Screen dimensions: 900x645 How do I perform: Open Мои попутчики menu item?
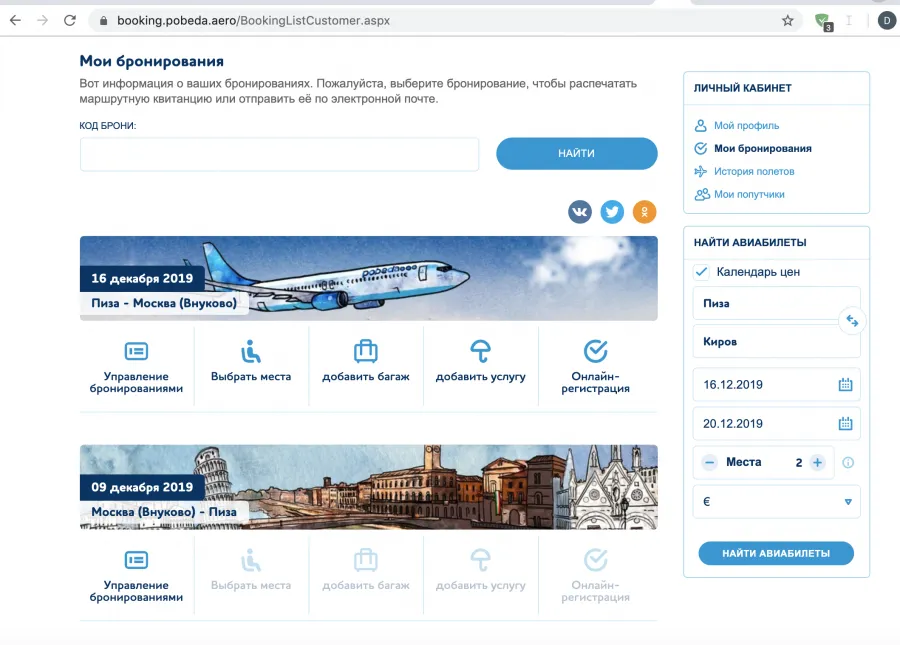(x=749, y=194)
